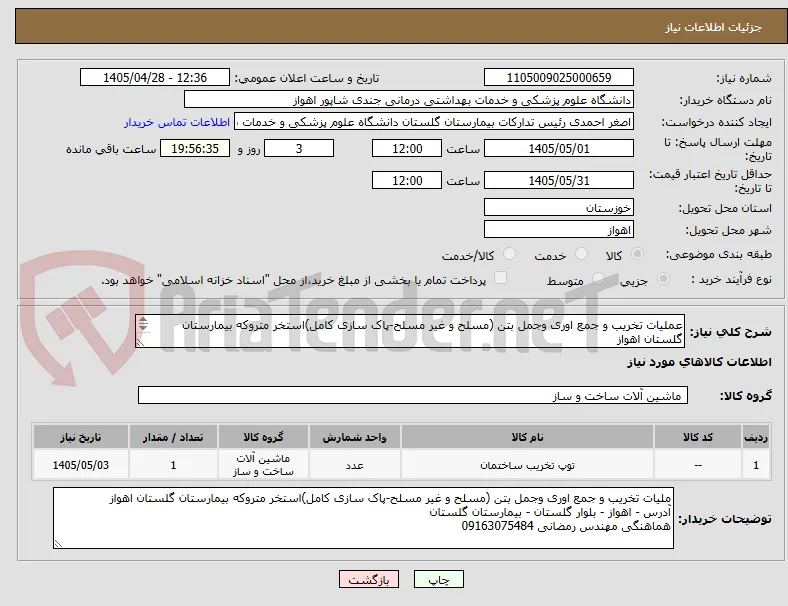
Task: Select the کالا radio button
Action: 637,254
